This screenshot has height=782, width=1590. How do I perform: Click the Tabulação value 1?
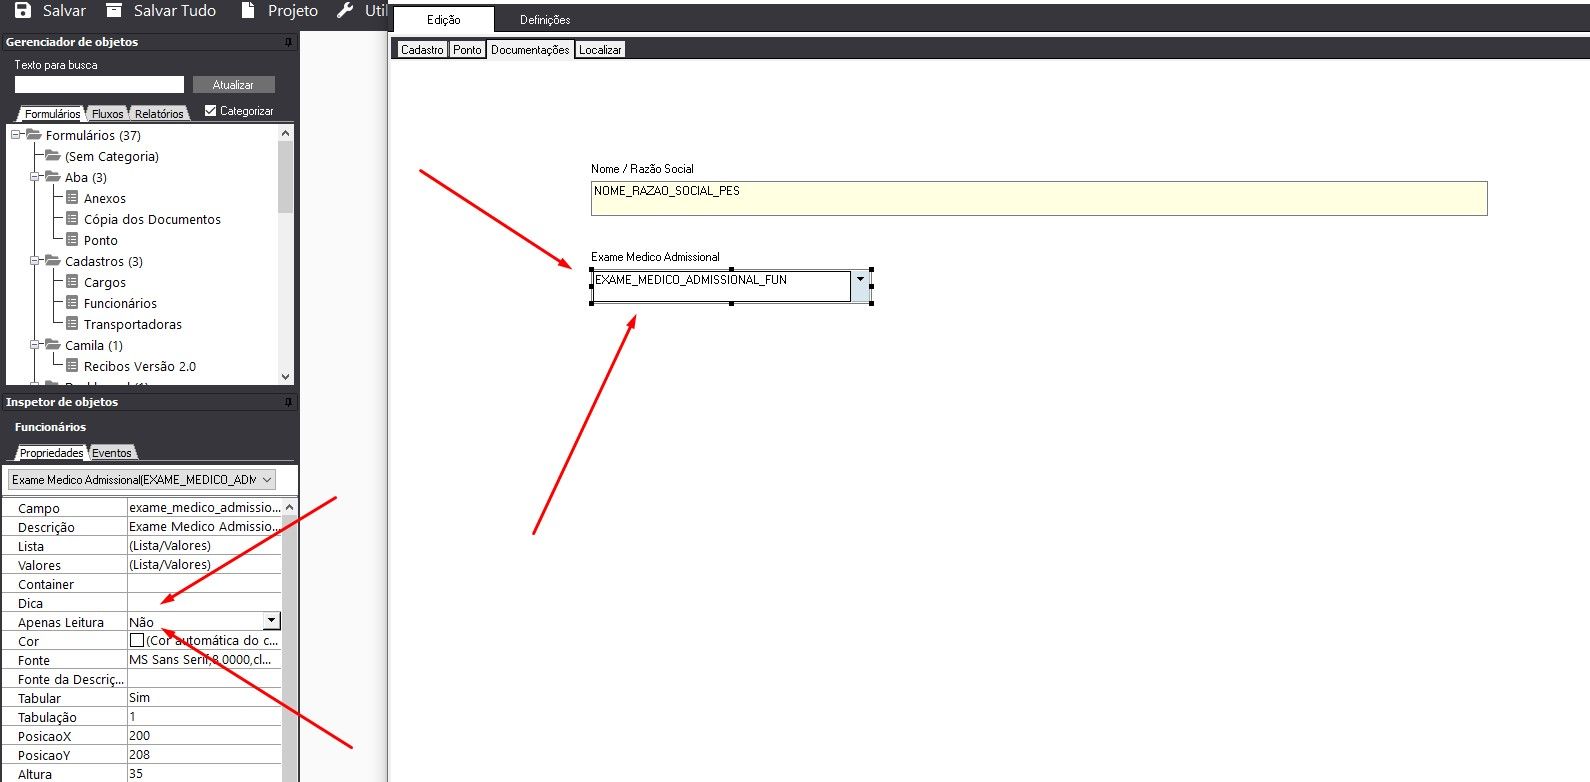click(x=204, y=716)
